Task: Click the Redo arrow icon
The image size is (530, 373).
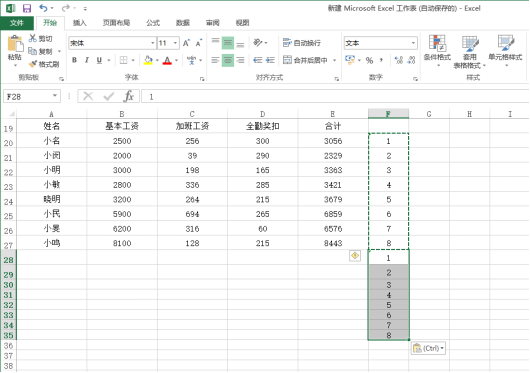Action: [x=66, y=8]
